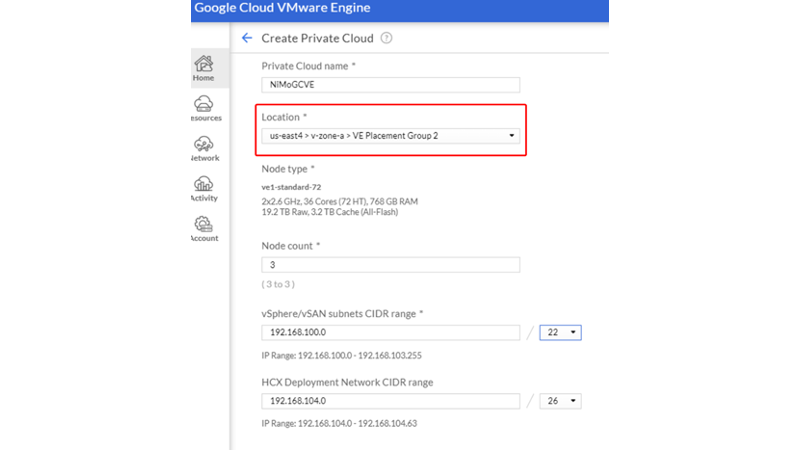Choose the Activity label in sidebar
Screen dimensions: 800x450
tap(205, 198)
